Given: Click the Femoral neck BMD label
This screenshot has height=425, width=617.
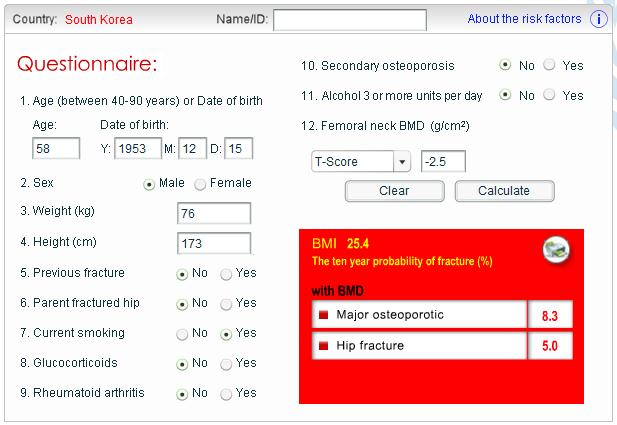Looking at the screenshot, I should point(385,126).
